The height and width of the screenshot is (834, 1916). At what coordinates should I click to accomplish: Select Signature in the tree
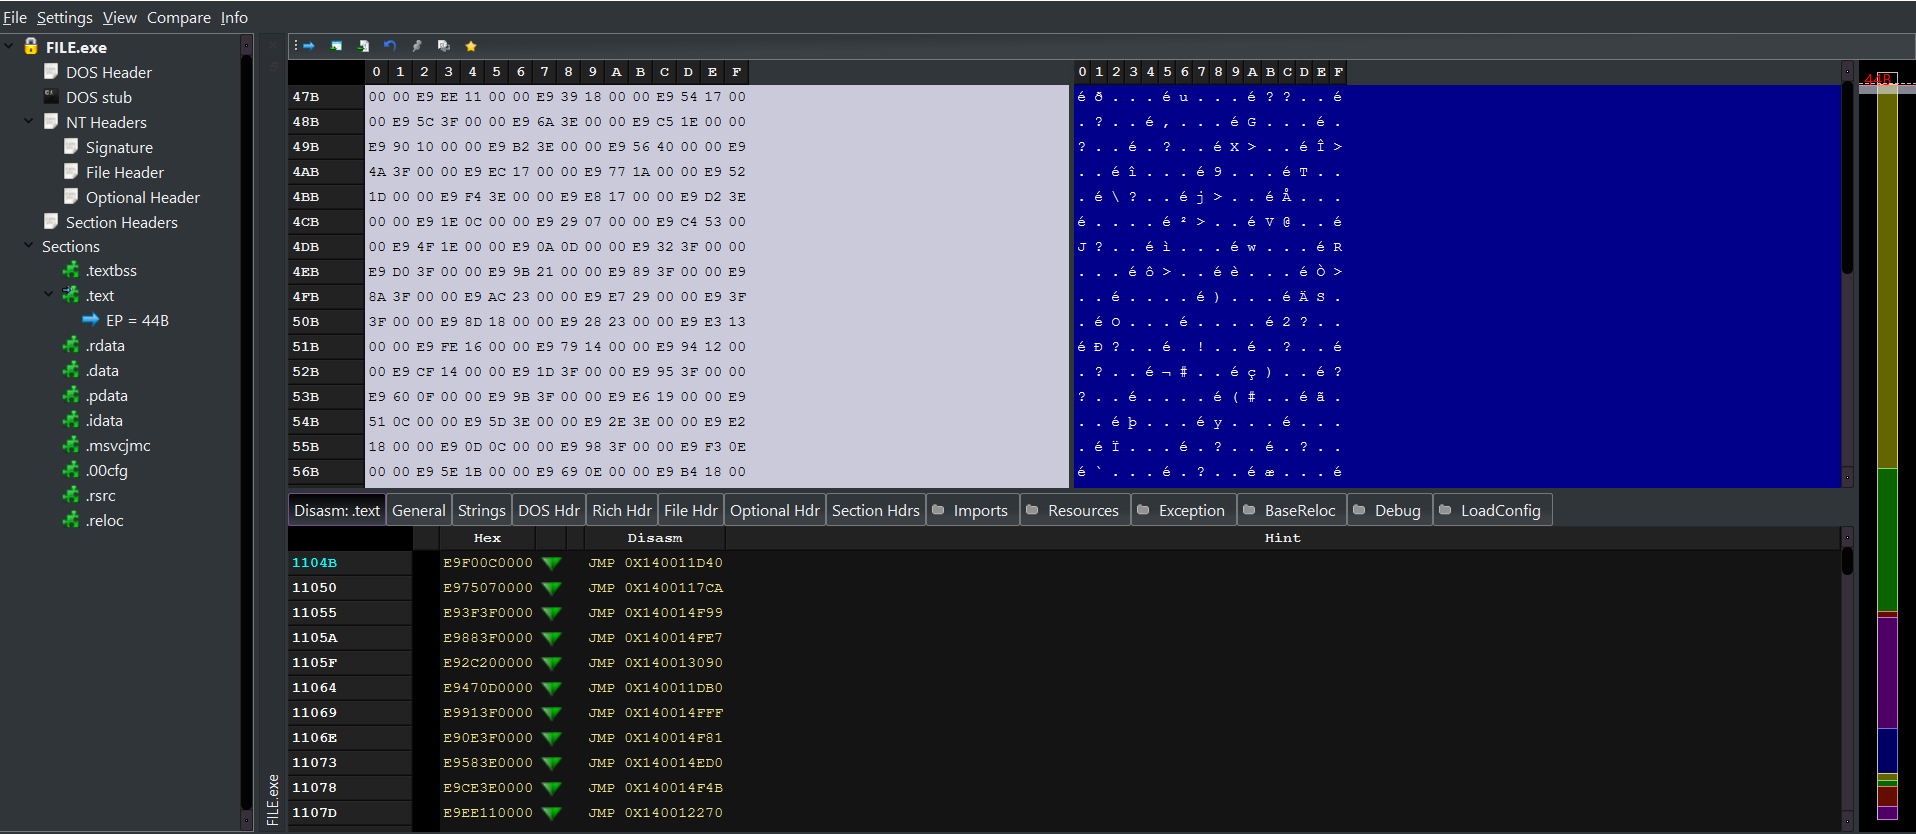[x=119, y=147]
